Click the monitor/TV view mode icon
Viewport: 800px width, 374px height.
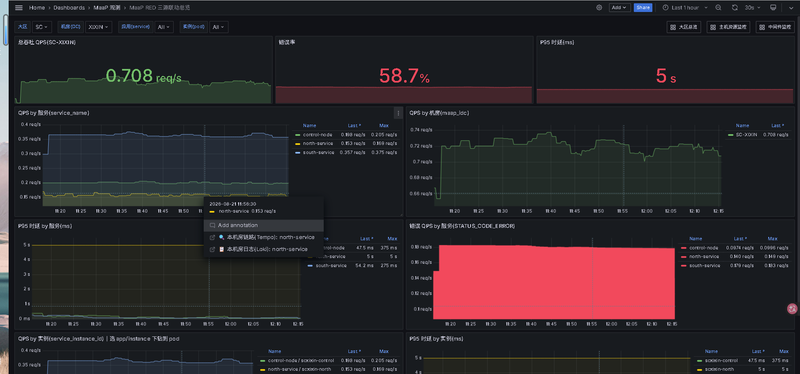[773, 8]
